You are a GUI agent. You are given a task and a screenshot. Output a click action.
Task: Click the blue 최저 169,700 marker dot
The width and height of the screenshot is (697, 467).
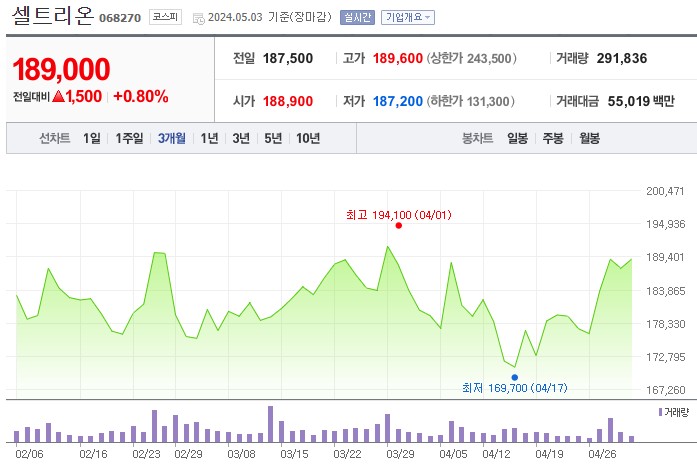[515, 378]
